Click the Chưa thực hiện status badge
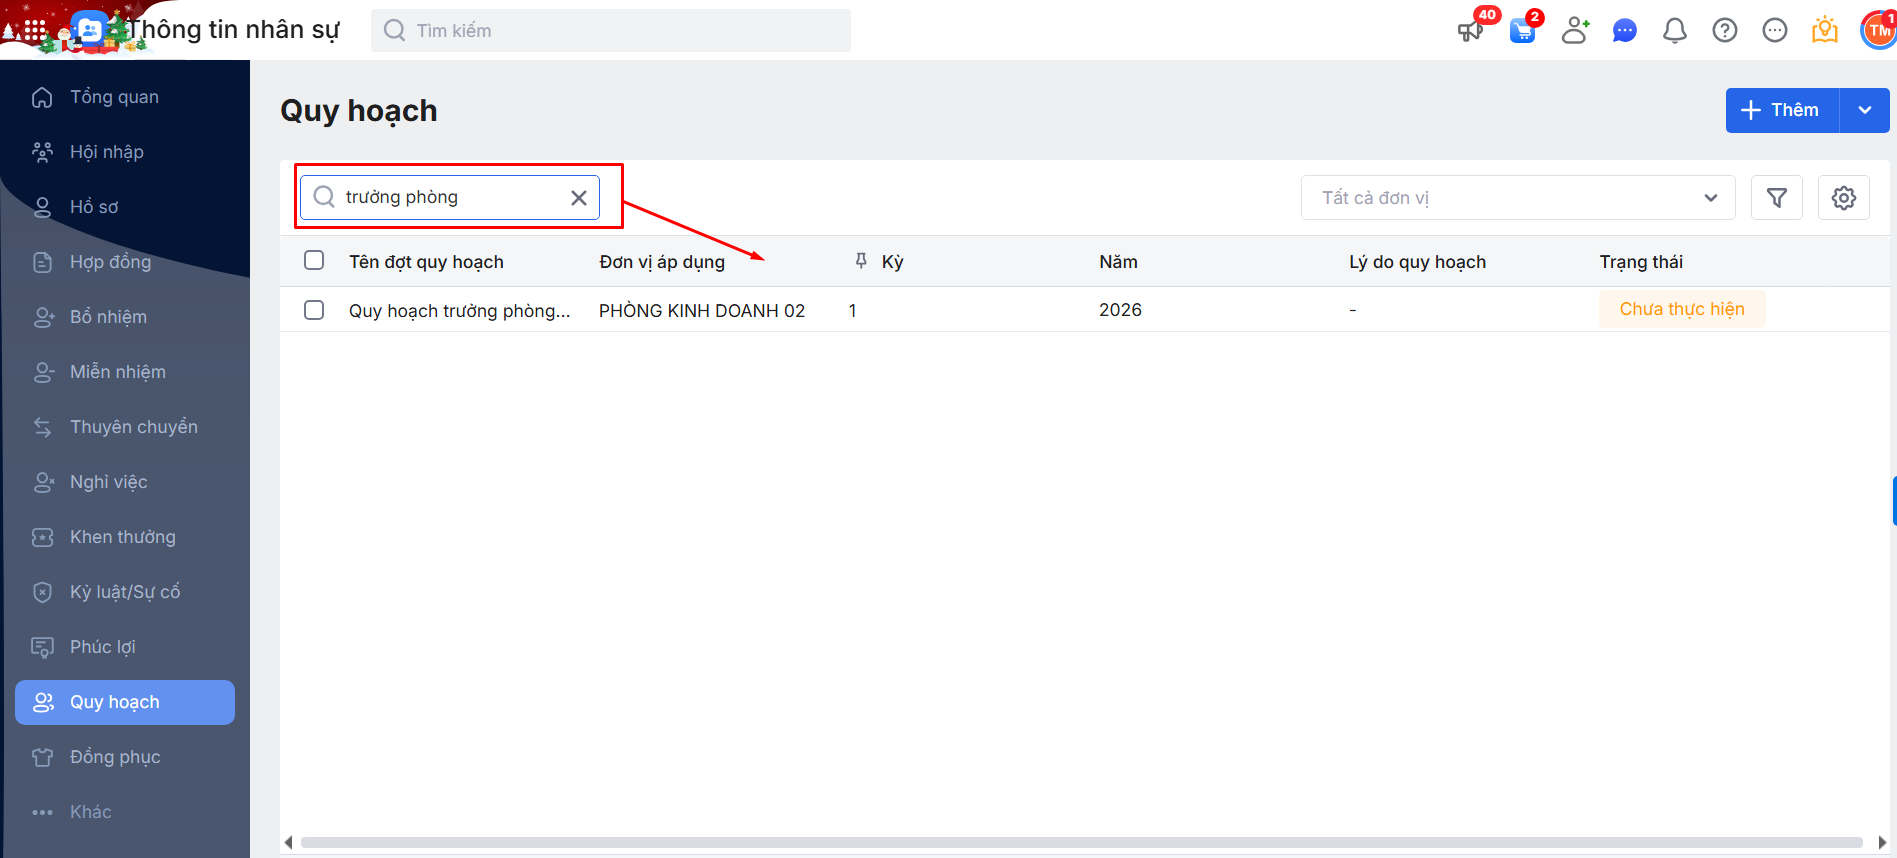This screenshot has width=1897, height=858. click(1682, 309)
